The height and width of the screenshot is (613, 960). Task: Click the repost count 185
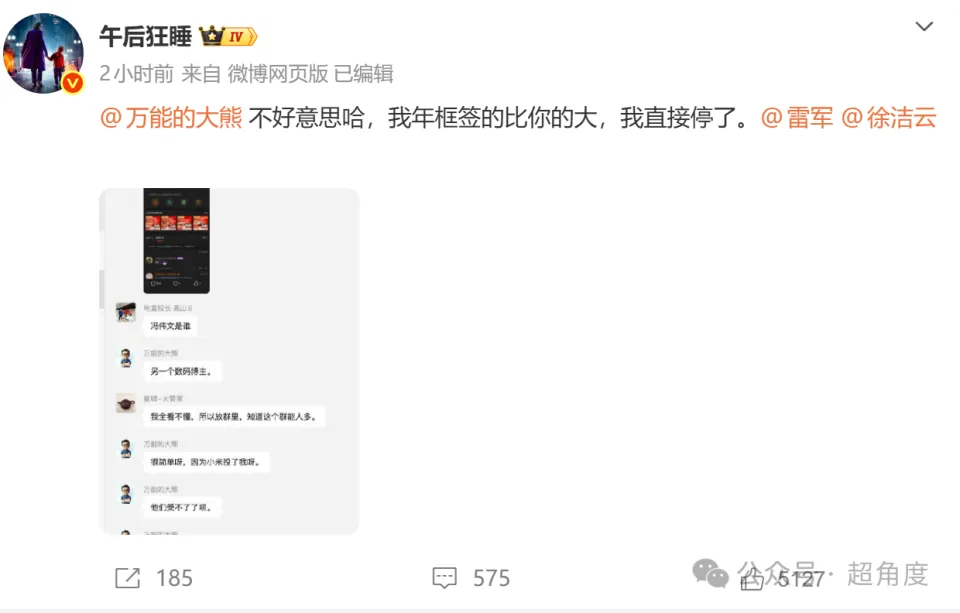click(x=174, y=578)
